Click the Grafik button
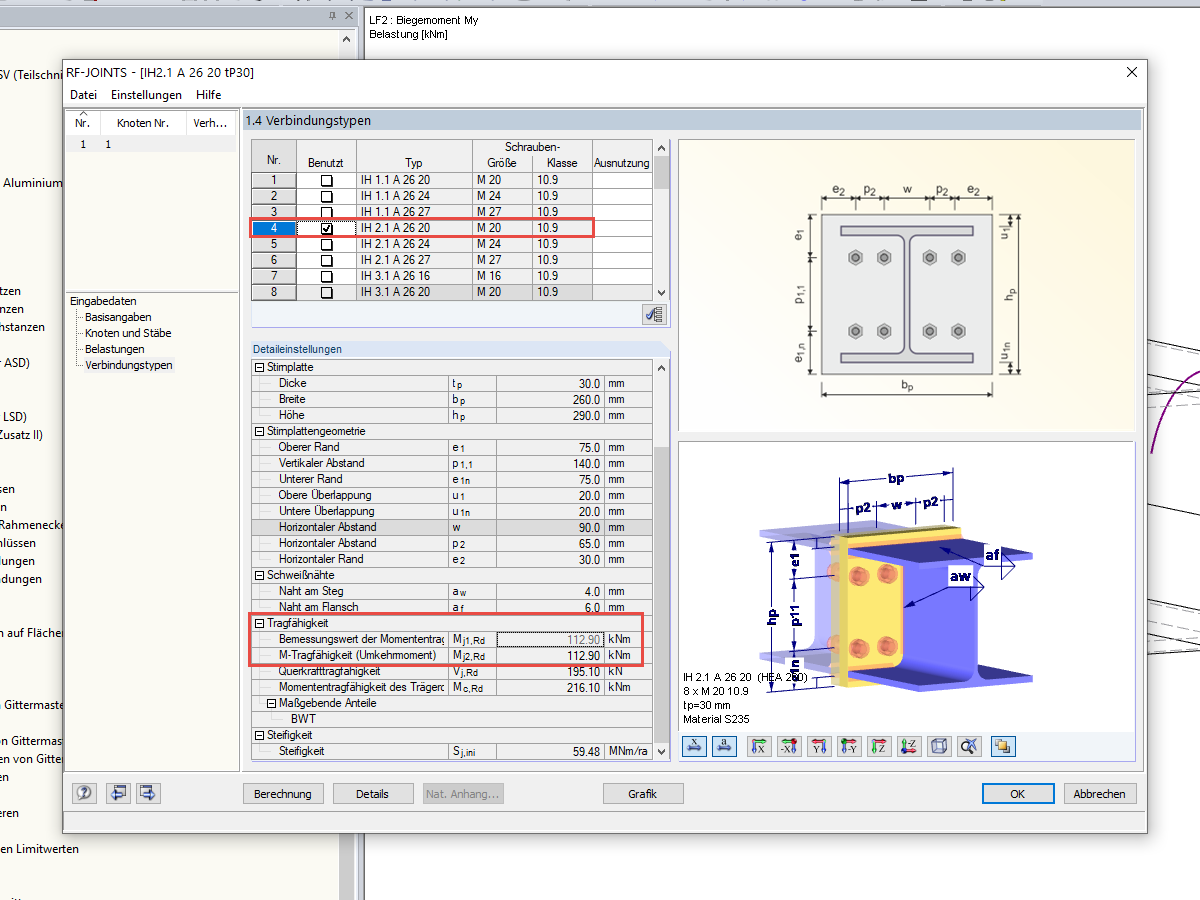1200x900 pixels. [643, 793]
